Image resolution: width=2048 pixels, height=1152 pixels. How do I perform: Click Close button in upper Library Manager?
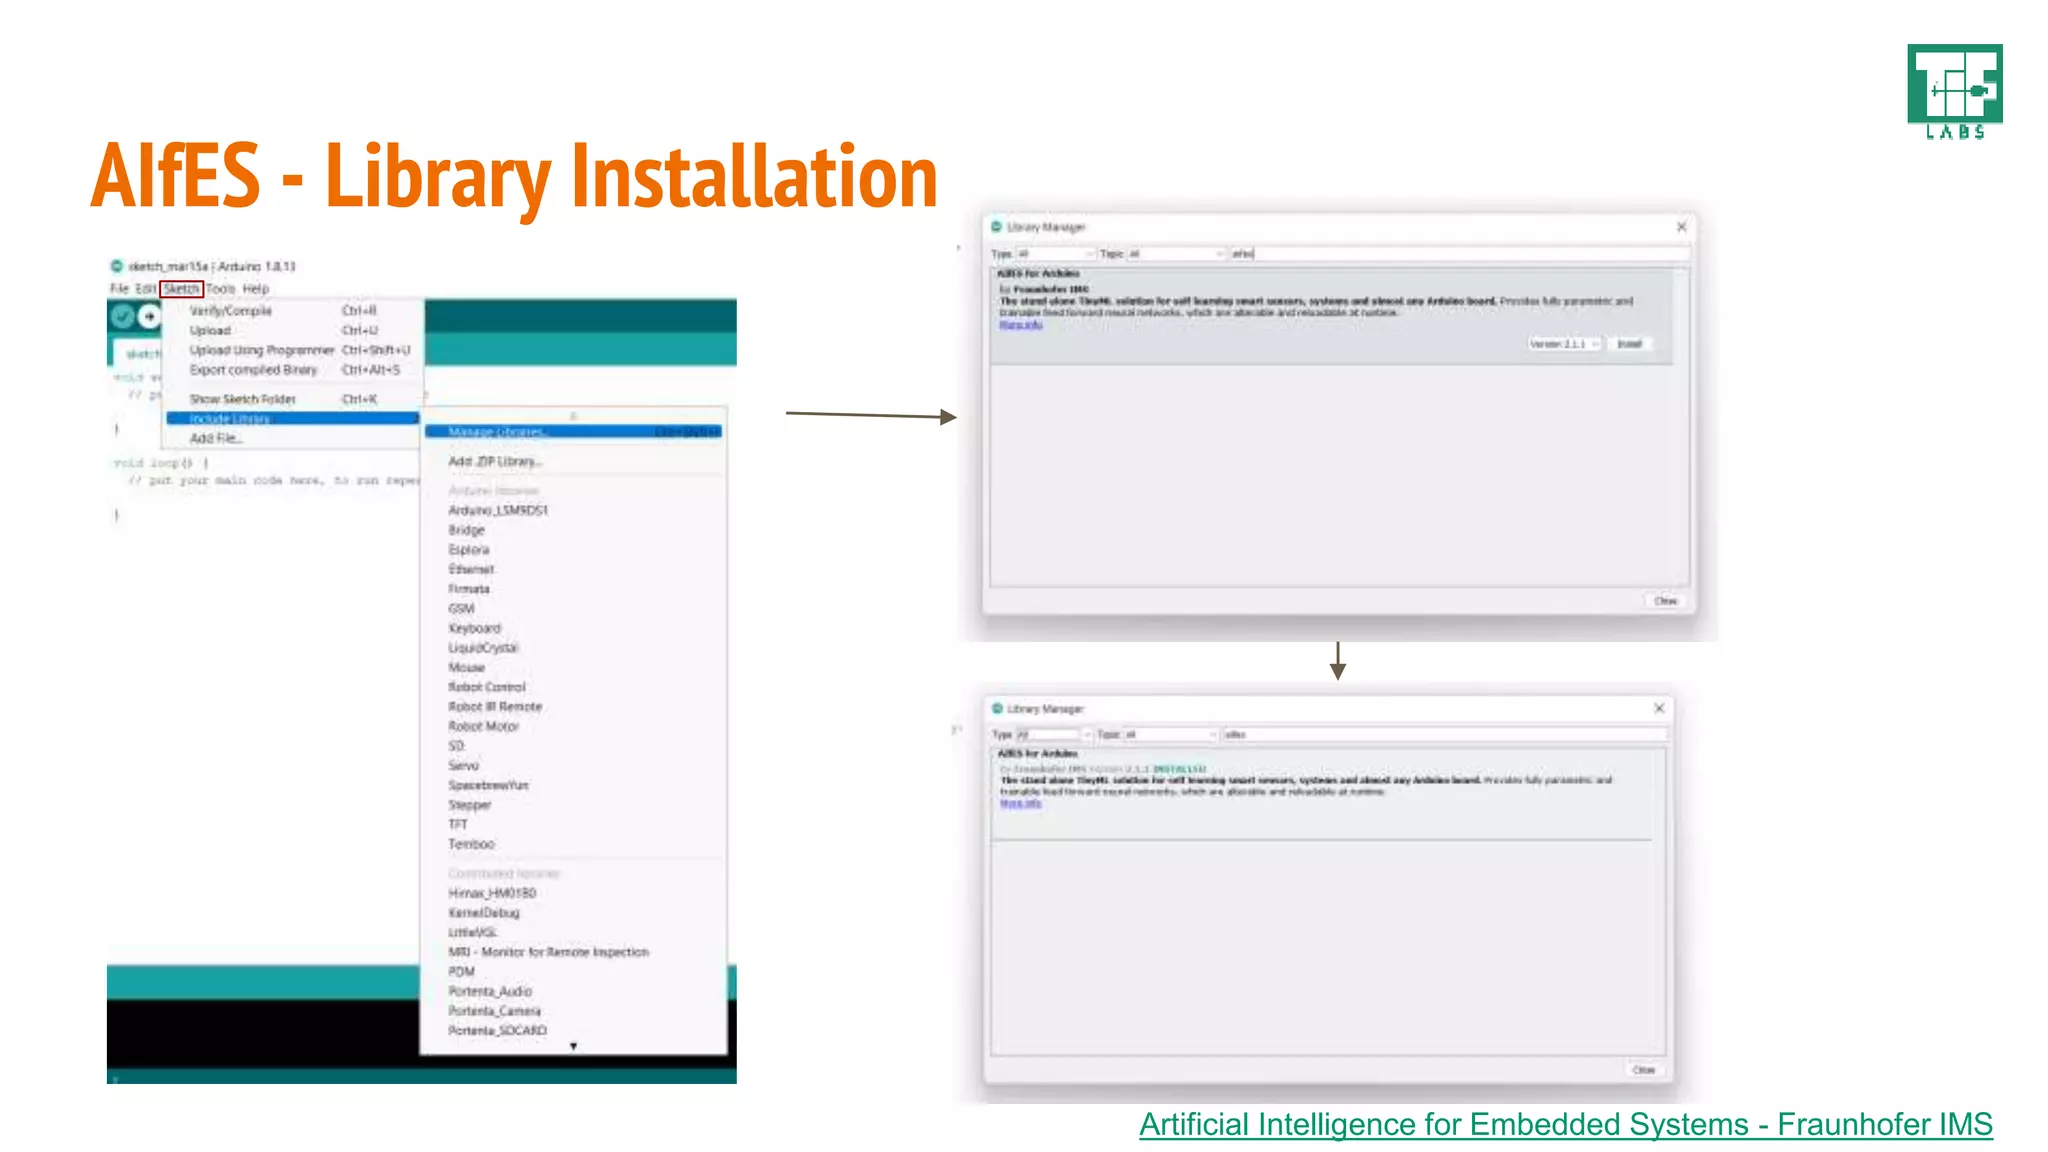tap(1665, 601)
